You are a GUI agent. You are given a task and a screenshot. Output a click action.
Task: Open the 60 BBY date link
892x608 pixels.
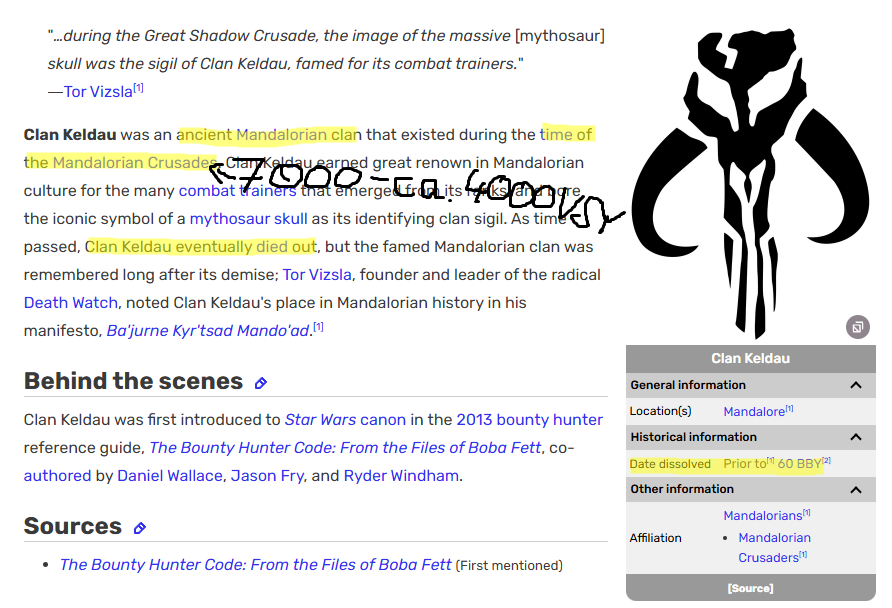coord(799,464)
